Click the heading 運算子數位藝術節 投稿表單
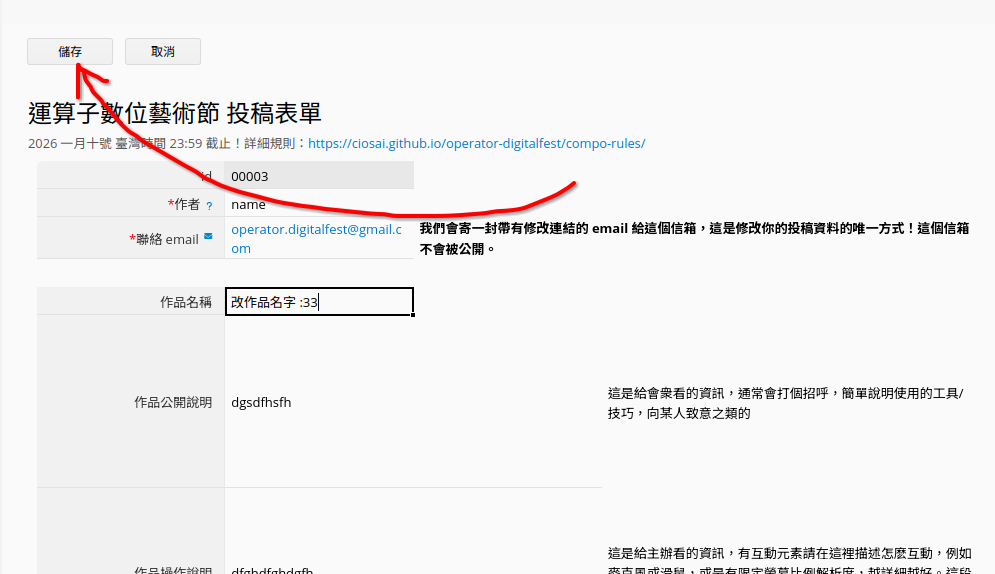995x574 pixels. click(175, 114)
